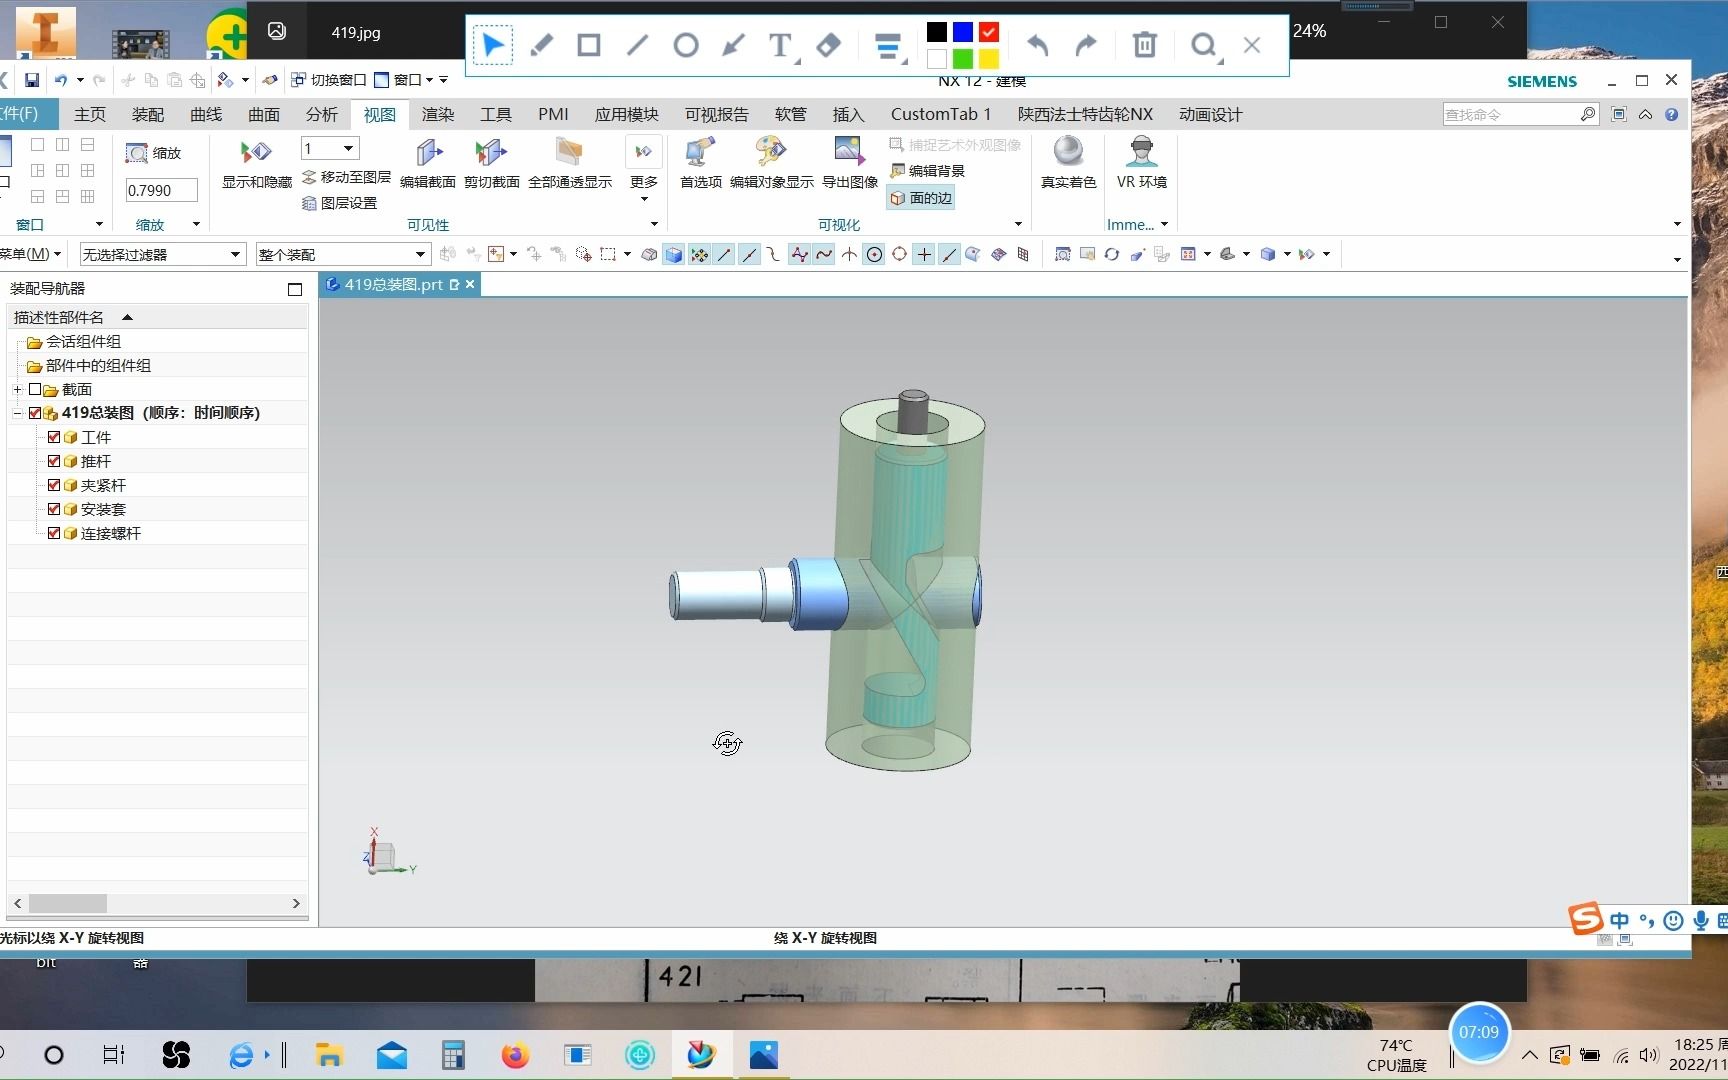Toggle checkbox for 工件 component
The image size is (1728, 1080).
tap(54, 437)
